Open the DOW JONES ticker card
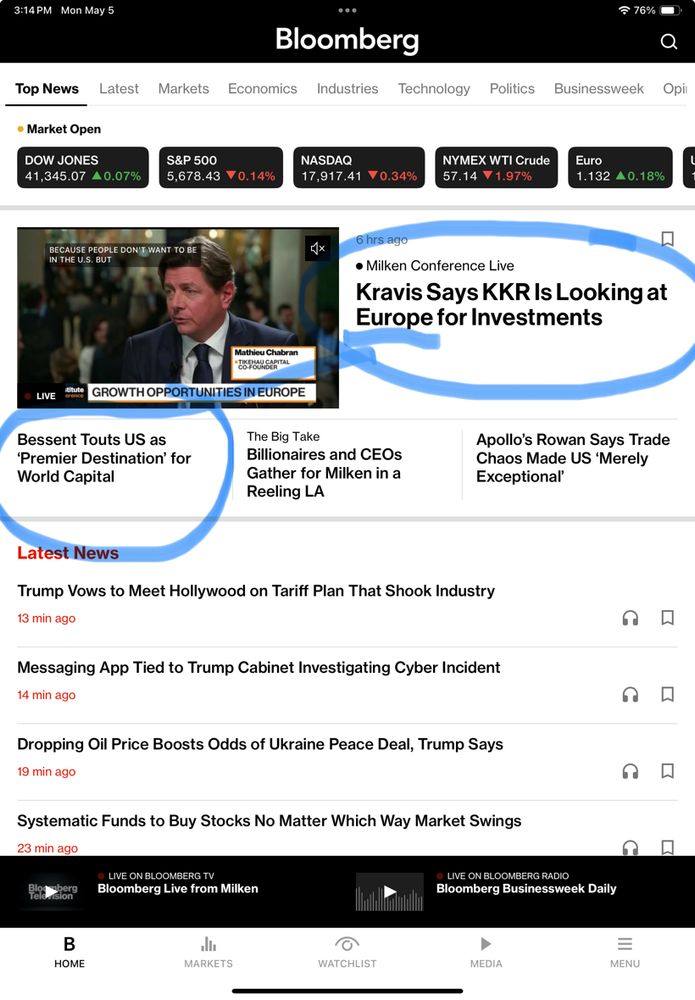695x1000 pixels. [83, 168]
